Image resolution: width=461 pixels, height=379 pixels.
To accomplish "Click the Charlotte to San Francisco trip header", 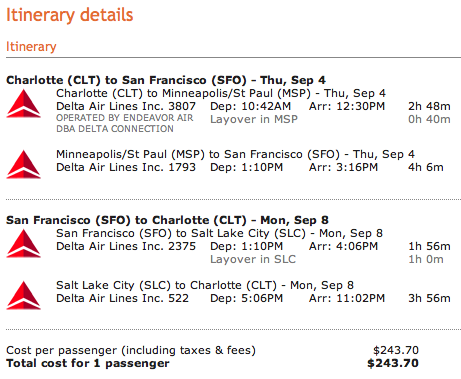I will [x=166, y=80].
